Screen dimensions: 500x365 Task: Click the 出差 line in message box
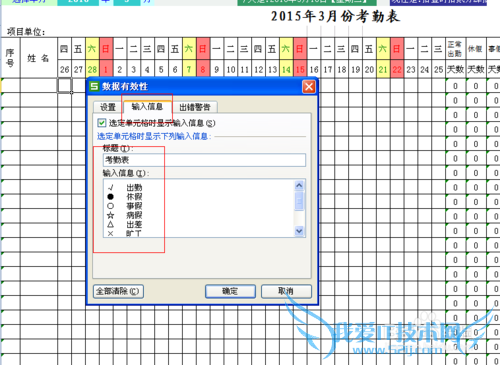(x=125, y=224)
